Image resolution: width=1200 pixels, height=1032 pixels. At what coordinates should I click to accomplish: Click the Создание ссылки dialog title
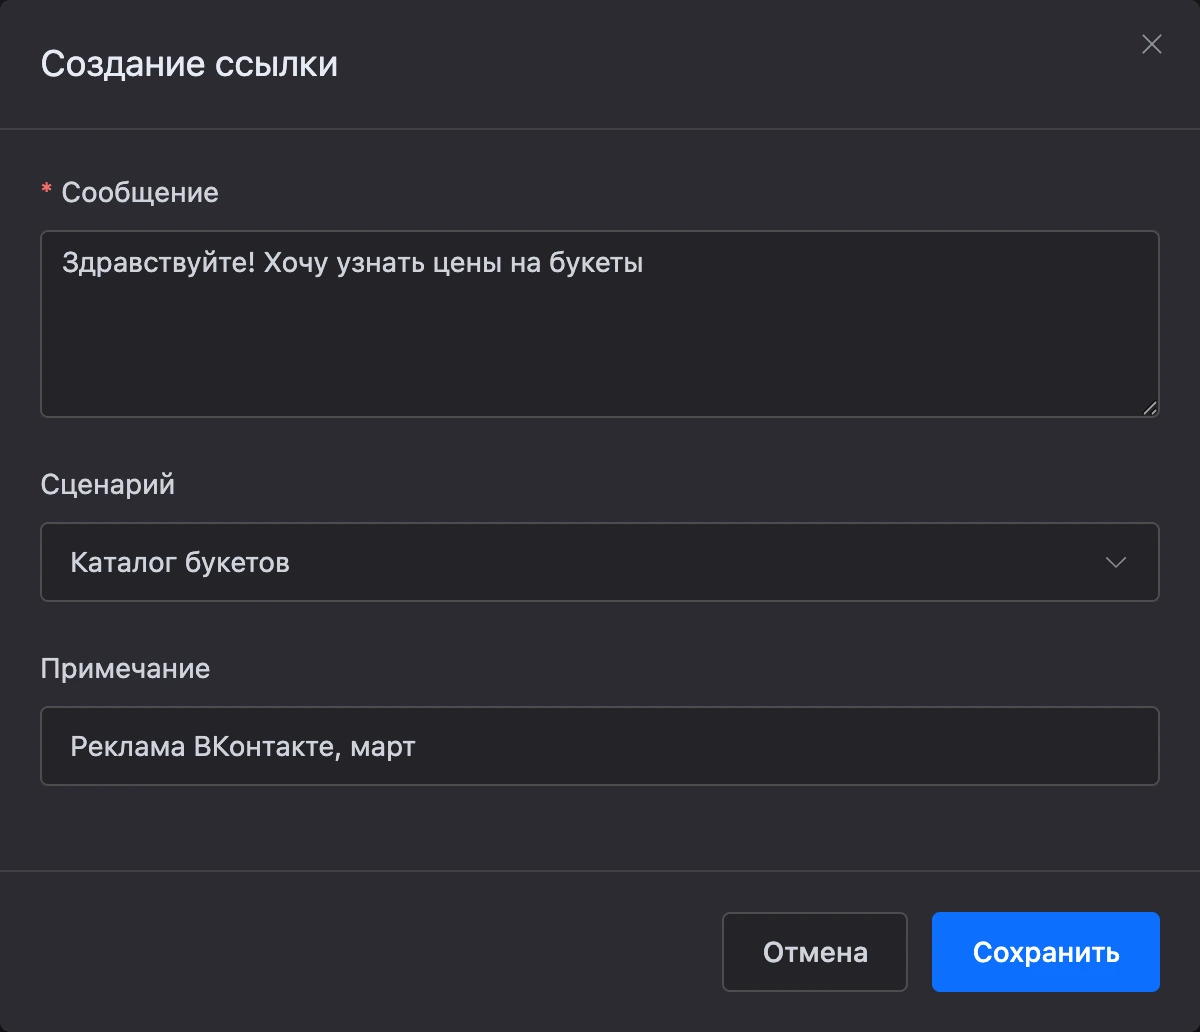click(x=189, y=64)
